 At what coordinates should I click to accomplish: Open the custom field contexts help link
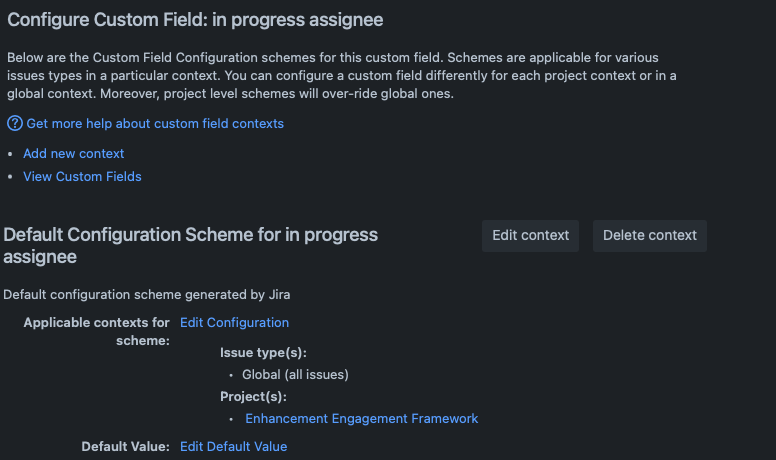[155, 124]
